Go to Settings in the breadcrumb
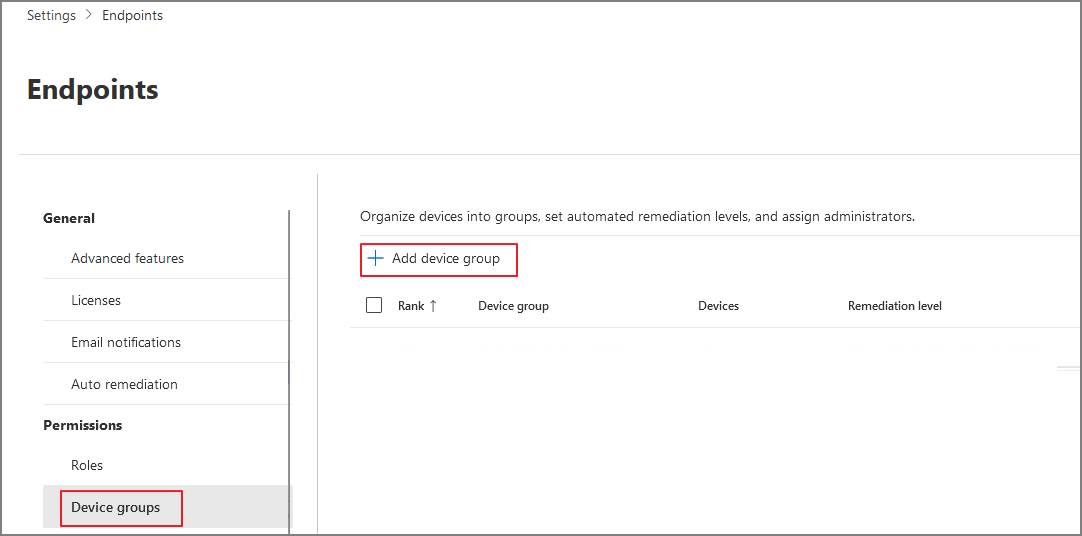 [x=51, y=15]
